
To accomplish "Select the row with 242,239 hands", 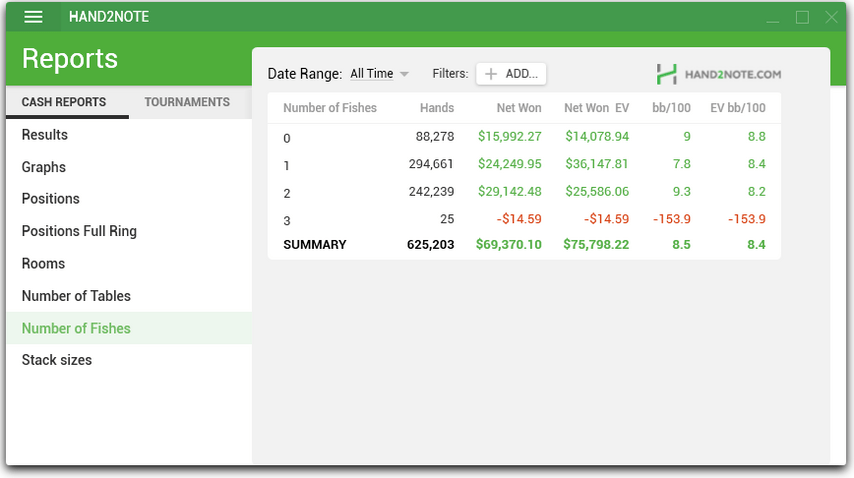I will 524,192.
